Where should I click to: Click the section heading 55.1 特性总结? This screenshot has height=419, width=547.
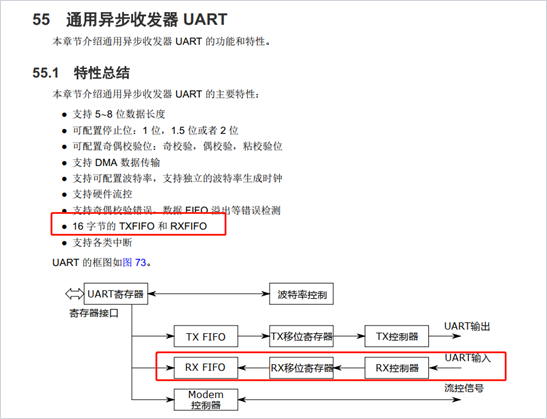point(81,73)
